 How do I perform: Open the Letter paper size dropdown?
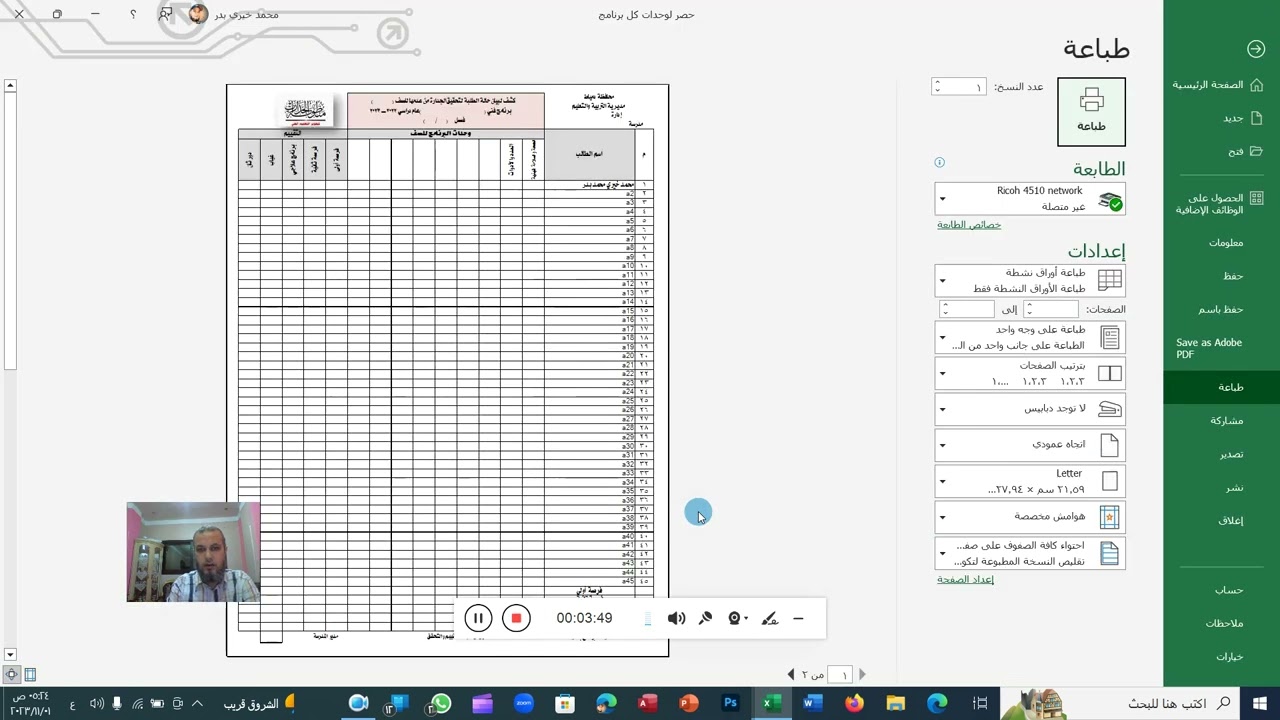(1030, 481)
